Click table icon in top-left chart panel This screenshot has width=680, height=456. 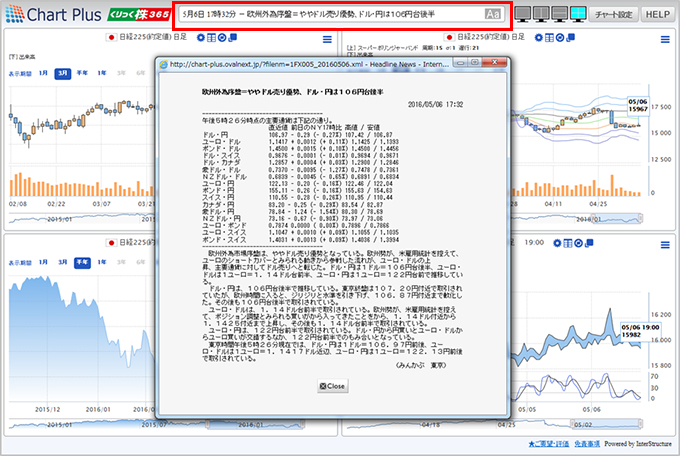click(x=211, y=38)
